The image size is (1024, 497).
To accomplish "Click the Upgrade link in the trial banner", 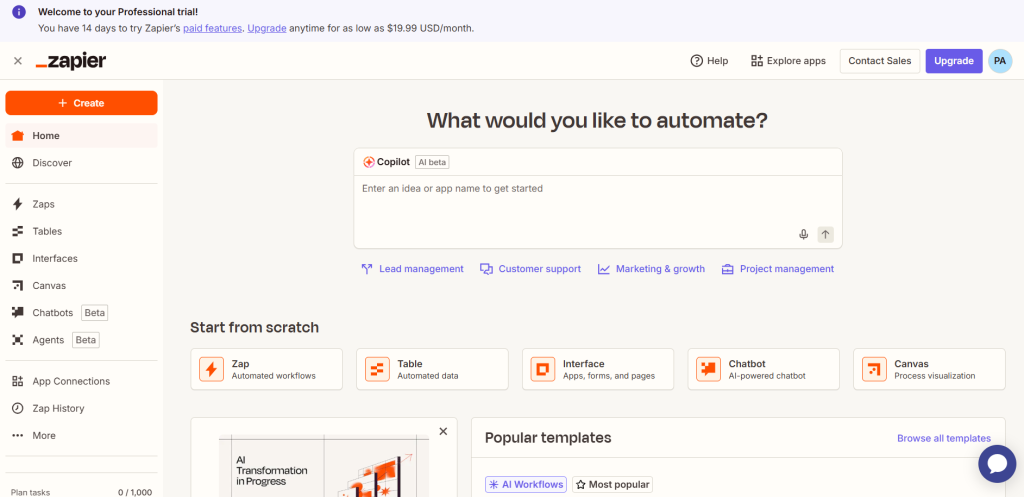I will (x=266, y=28).
